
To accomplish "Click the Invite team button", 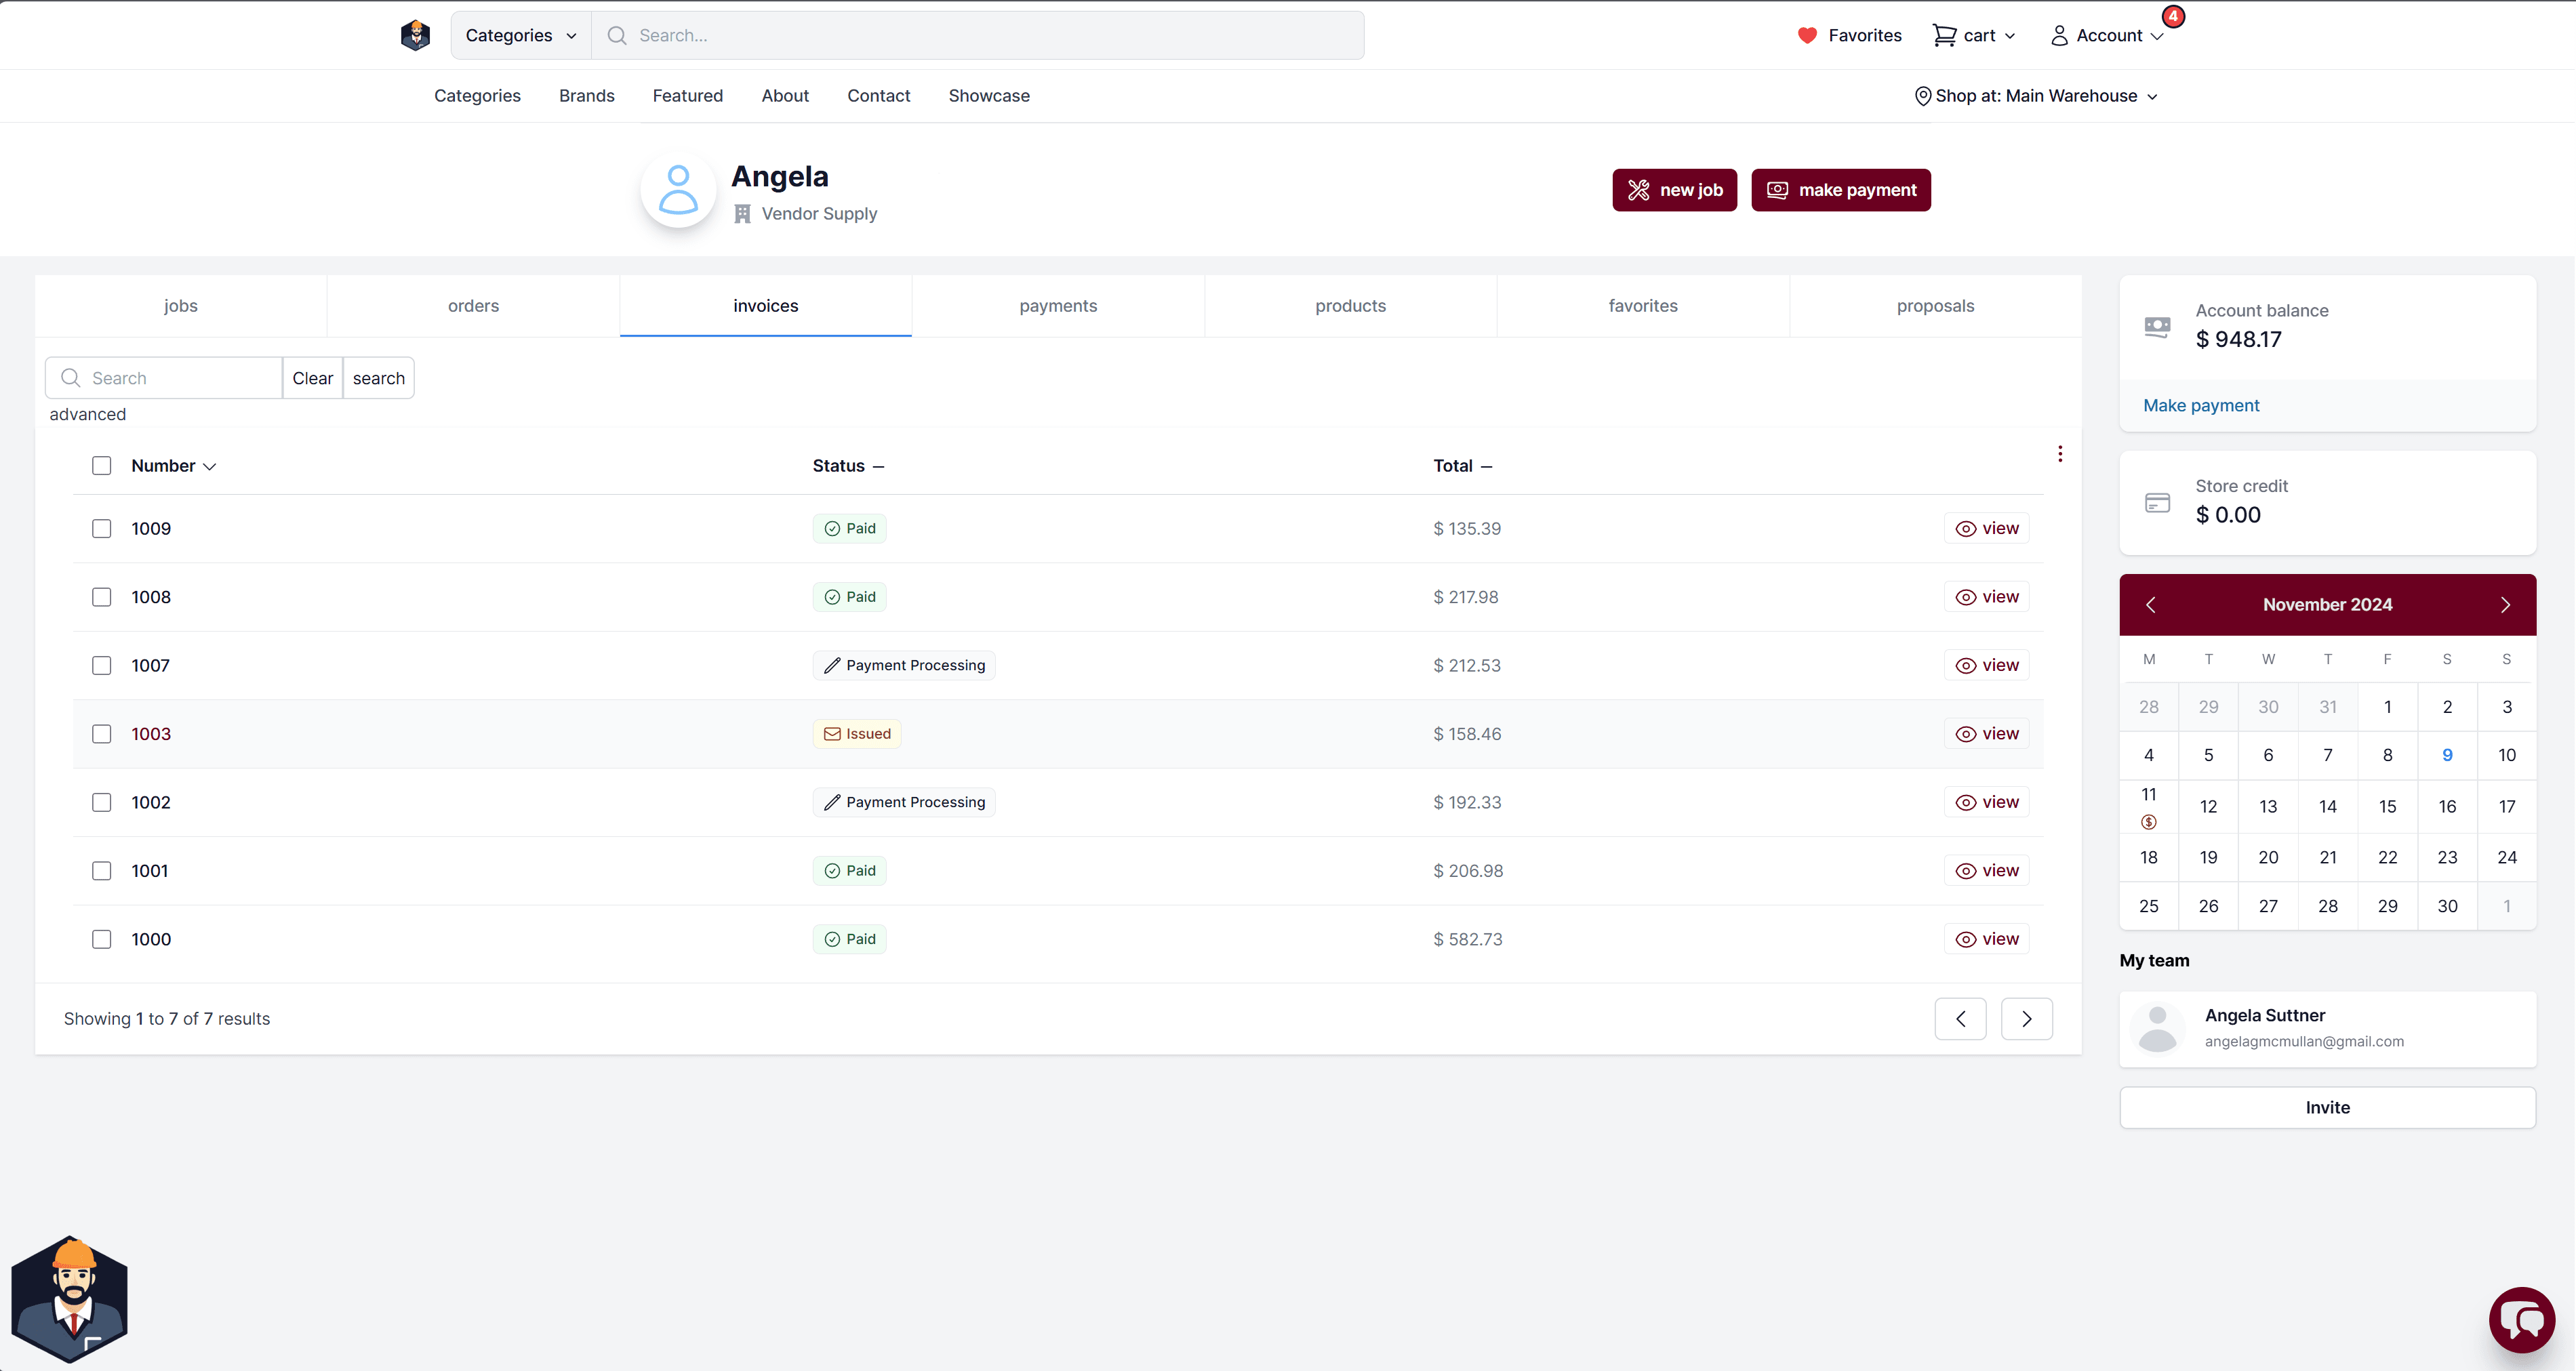I will [2327, 1107].
